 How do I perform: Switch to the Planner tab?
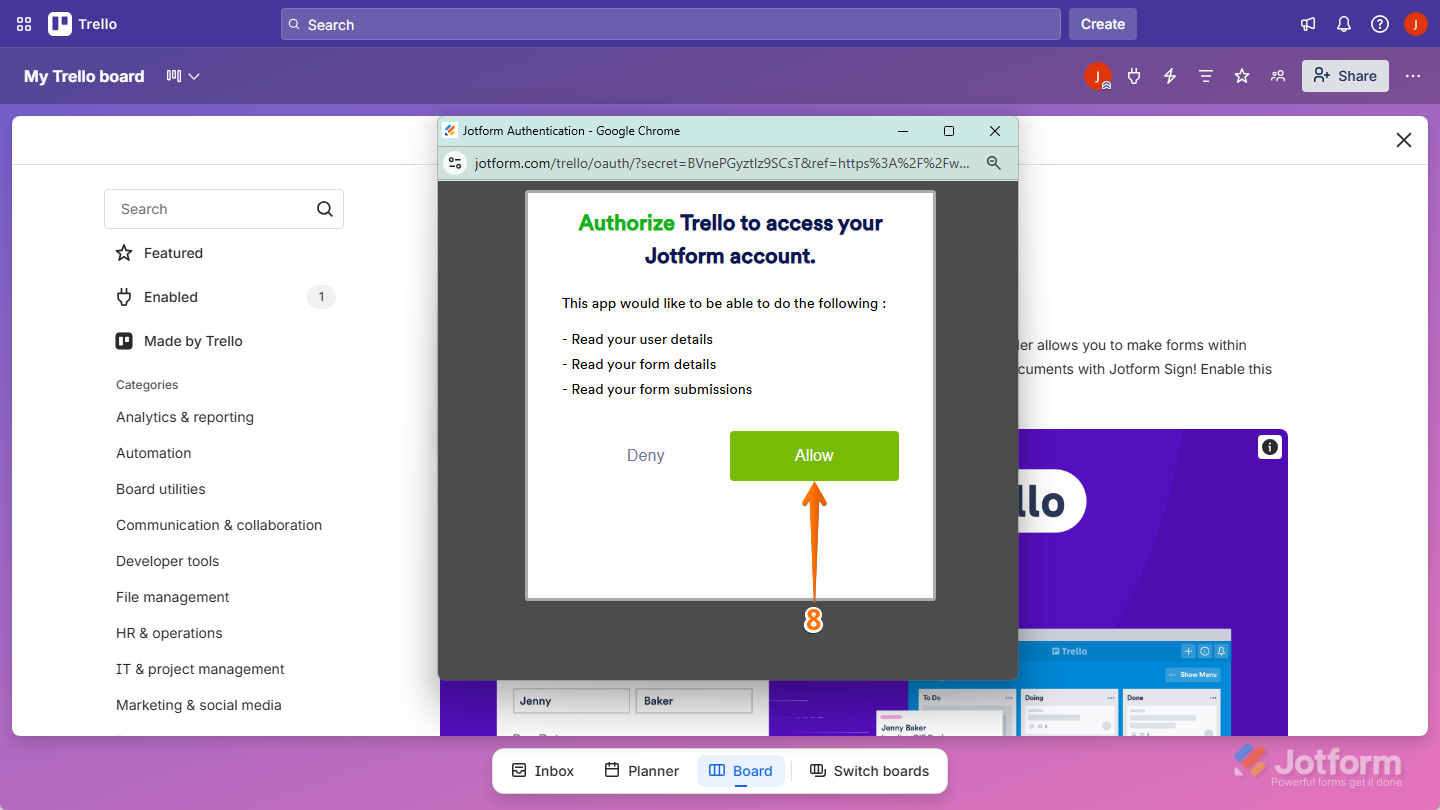641,770
